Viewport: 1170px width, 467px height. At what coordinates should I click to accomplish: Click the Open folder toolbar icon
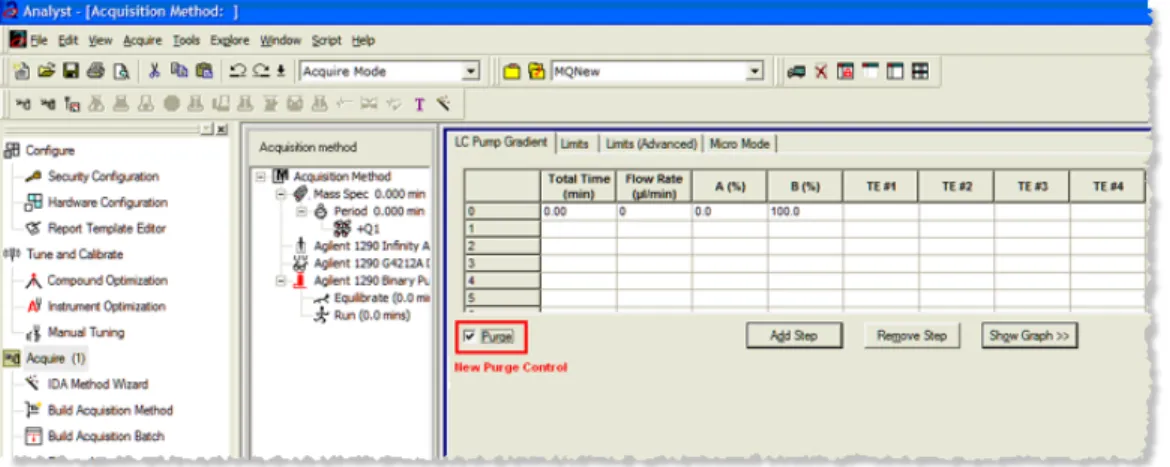point(46,72)
